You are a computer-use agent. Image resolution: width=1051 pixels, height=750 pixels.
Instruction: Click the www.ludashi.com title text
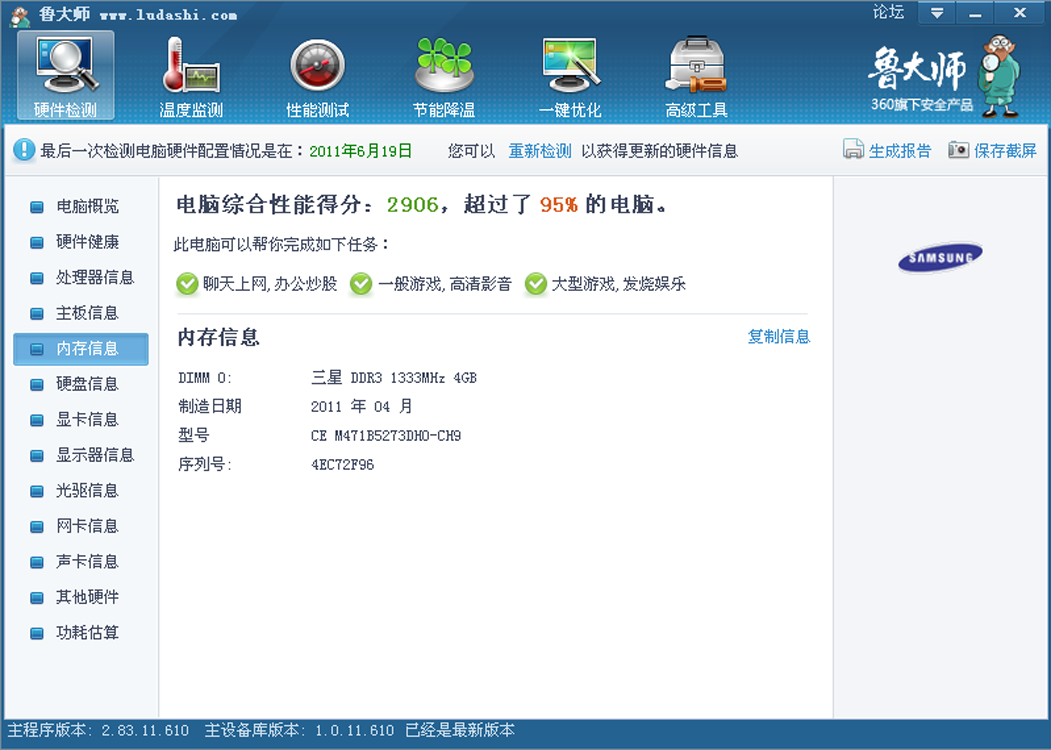168,15
